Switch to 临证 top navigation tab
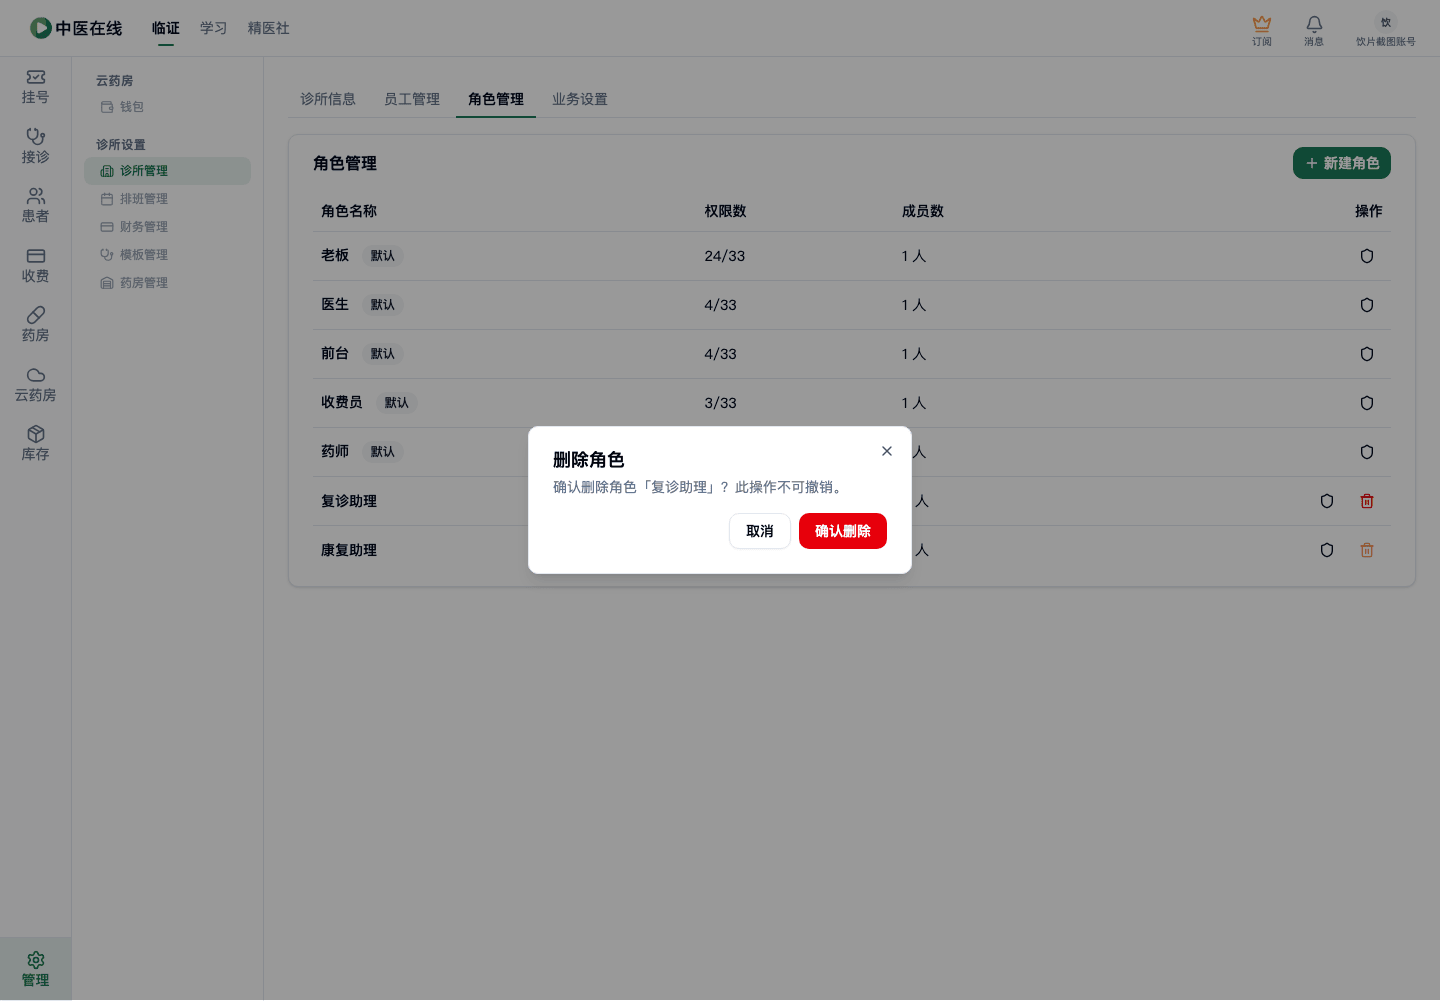 tap(166, 28)
